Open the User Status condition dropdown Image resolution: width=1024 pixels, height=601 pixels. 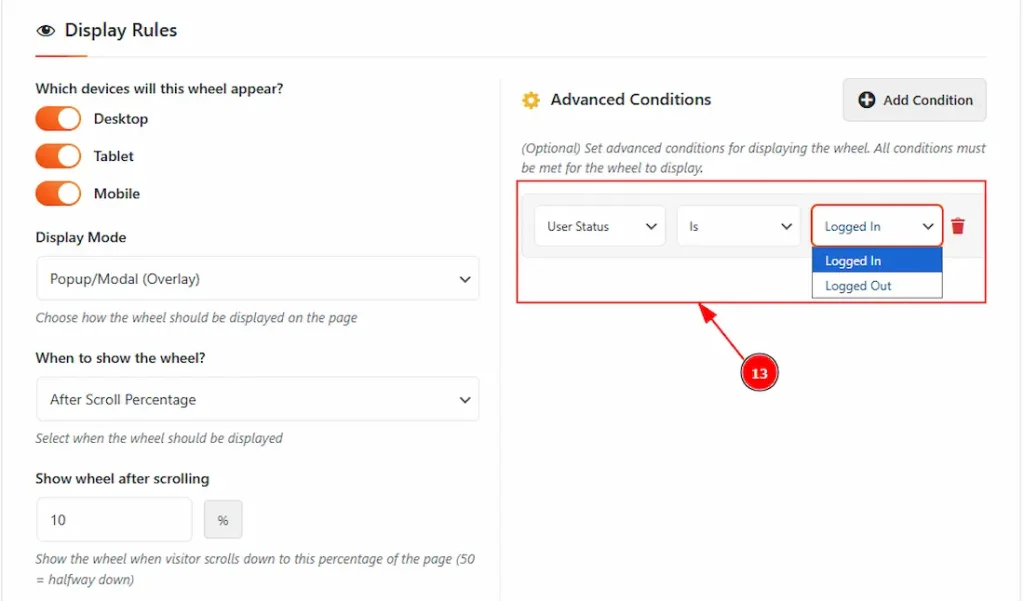click(599, 227)
